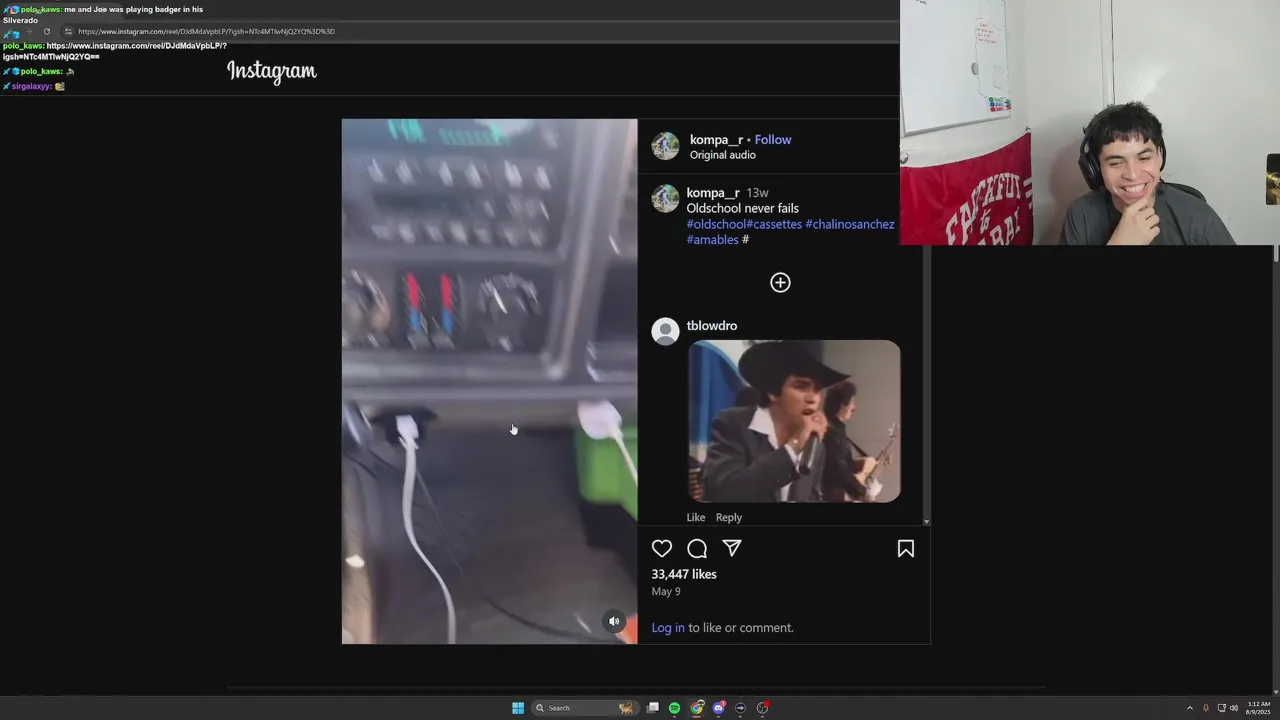Screen dimensions: 1280x720
Task: Open the volume tray icon
Action: pyautogui.click(x=1233, y=708)
